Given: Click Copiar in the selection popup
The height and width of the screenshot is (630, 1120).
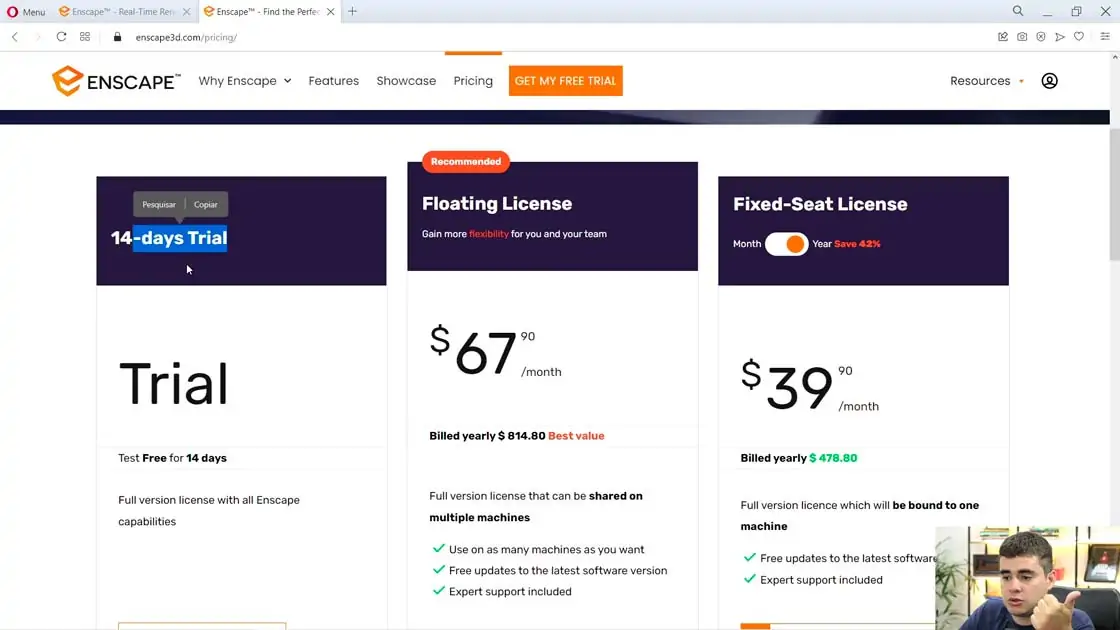Looking at the screenshot, I should pyautogui.click(x=206, y=204).
